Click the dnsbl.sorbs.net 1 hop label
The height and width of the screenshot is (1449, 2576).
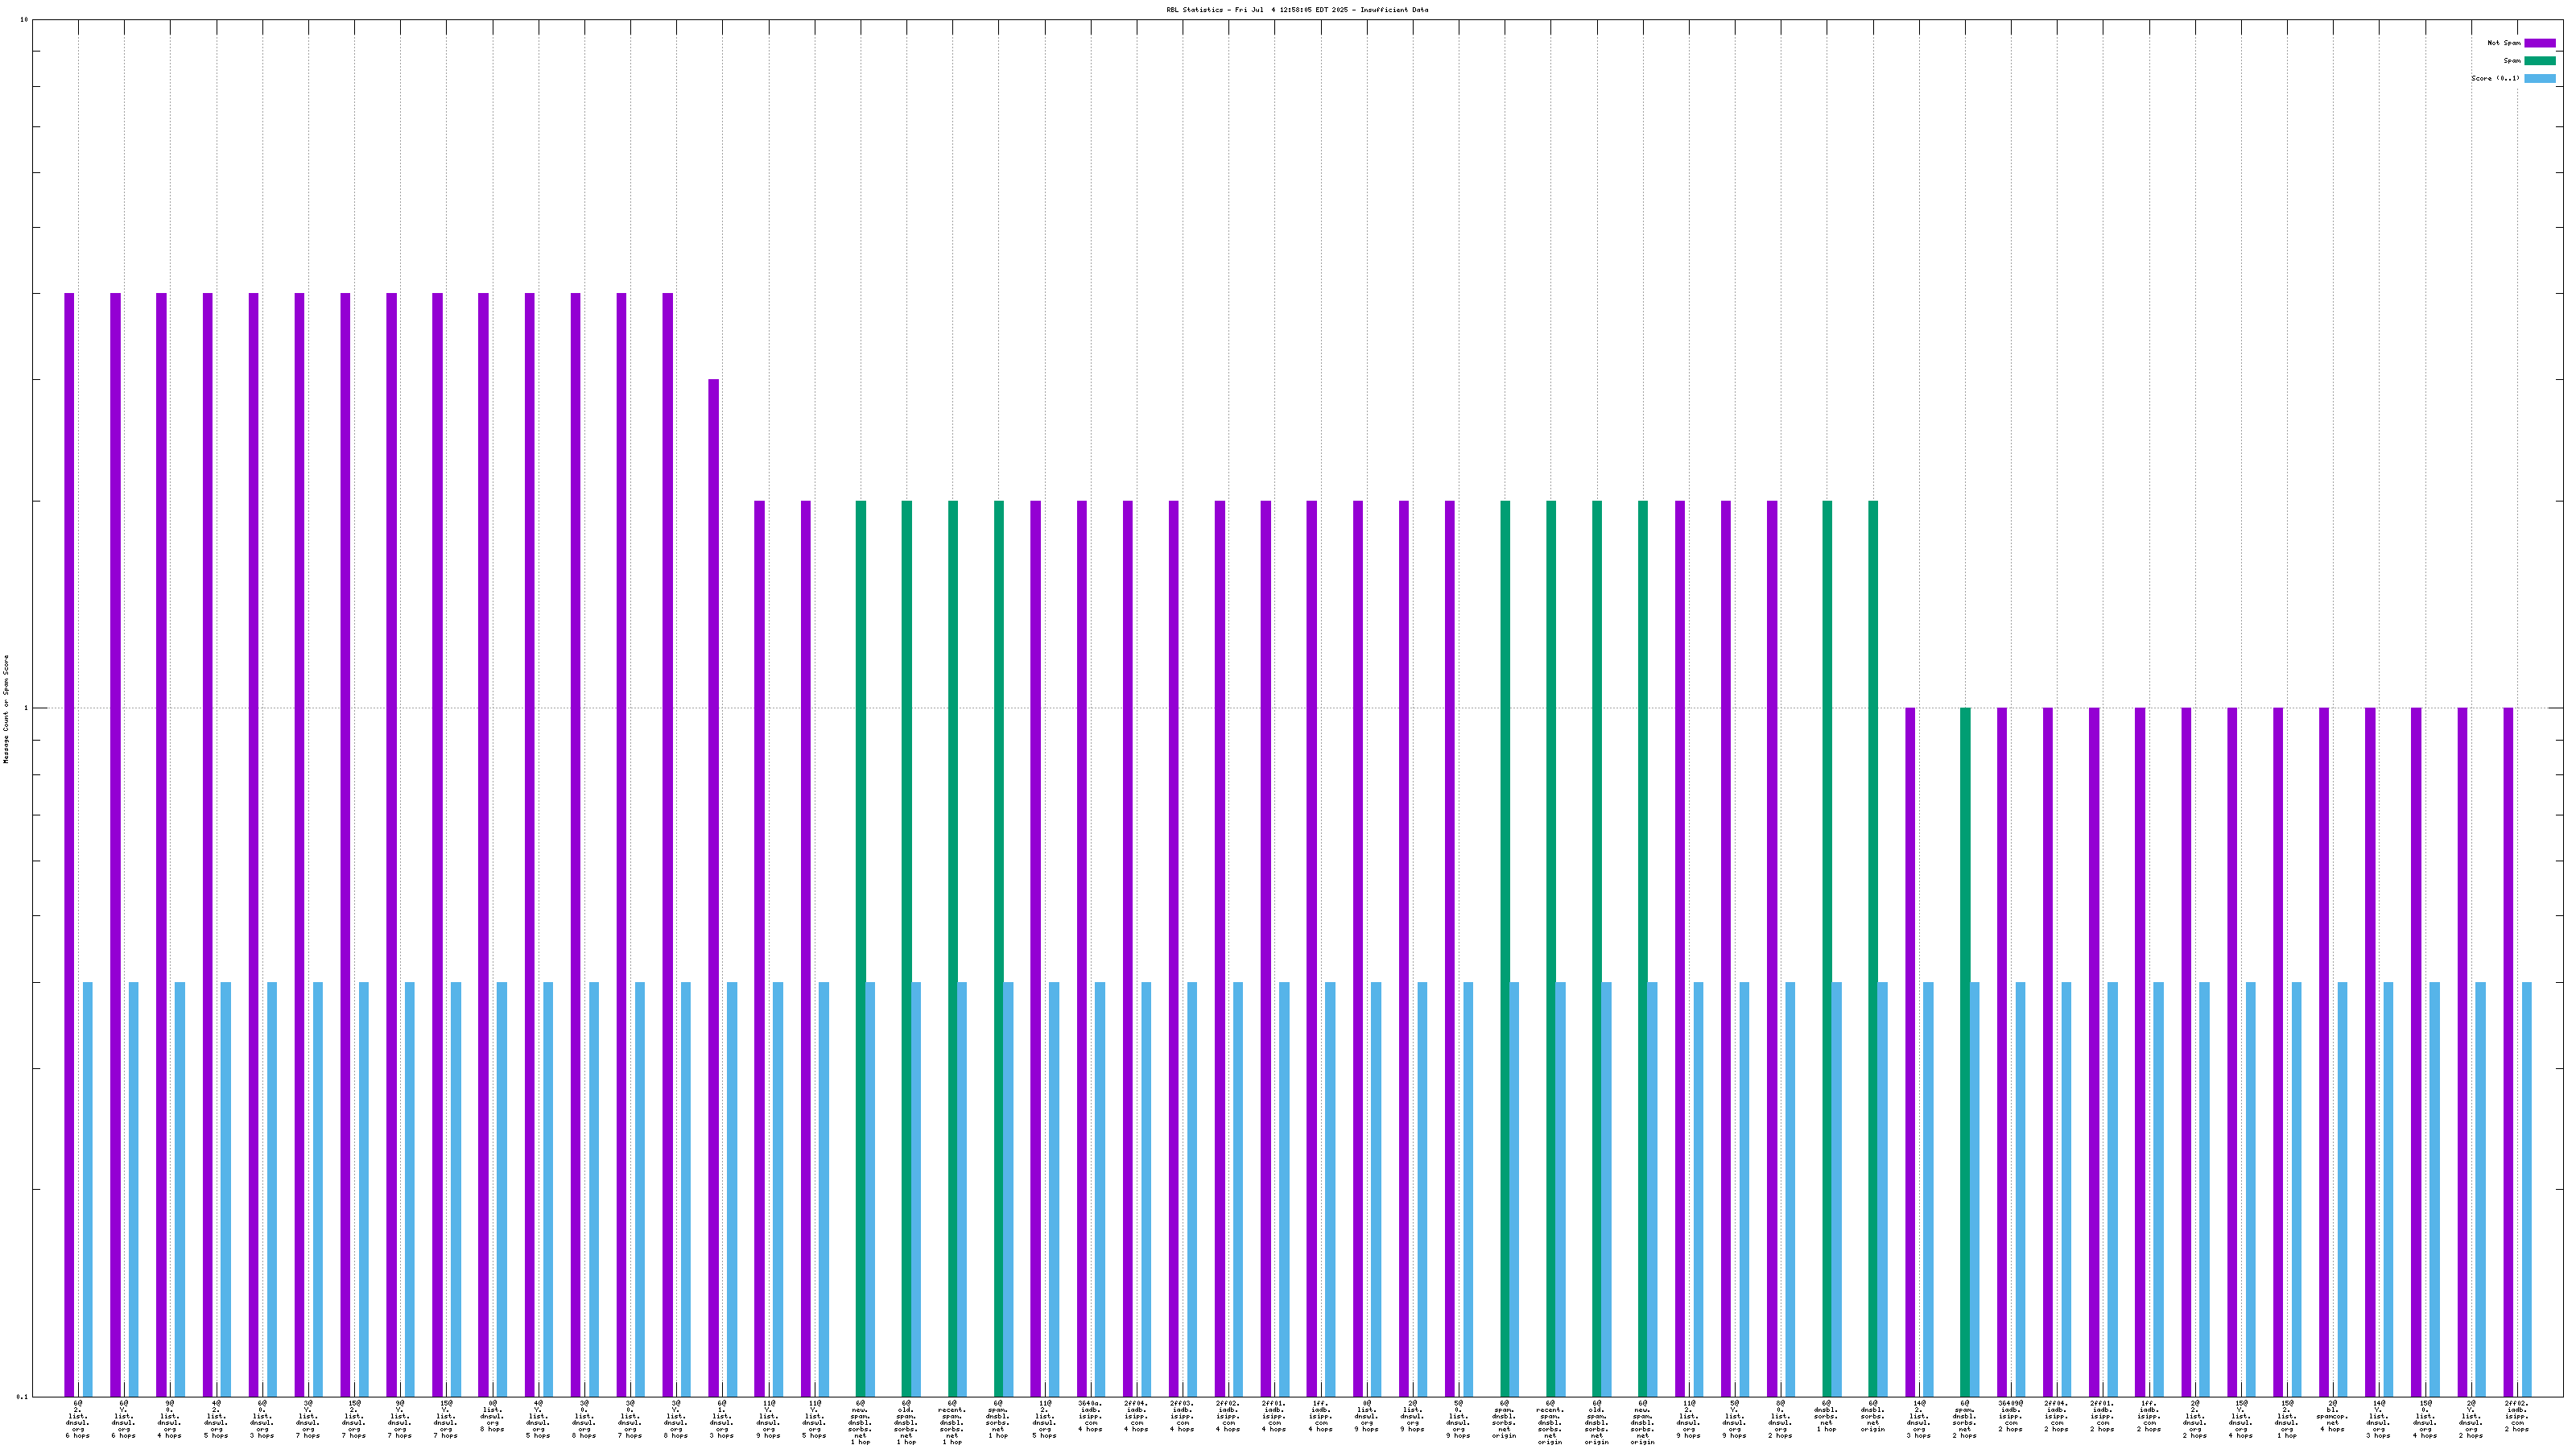[x=1826, y=1416]
